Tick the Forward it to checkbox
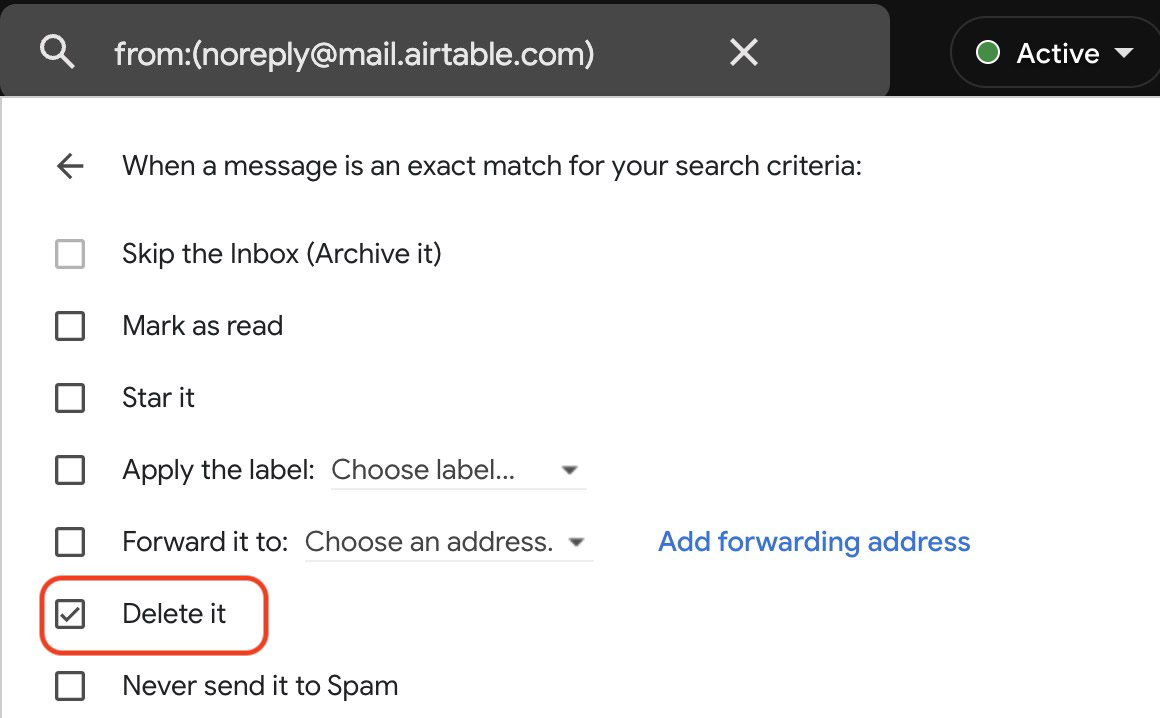The width and height of the screenshot is (1160, 718). 70,542
